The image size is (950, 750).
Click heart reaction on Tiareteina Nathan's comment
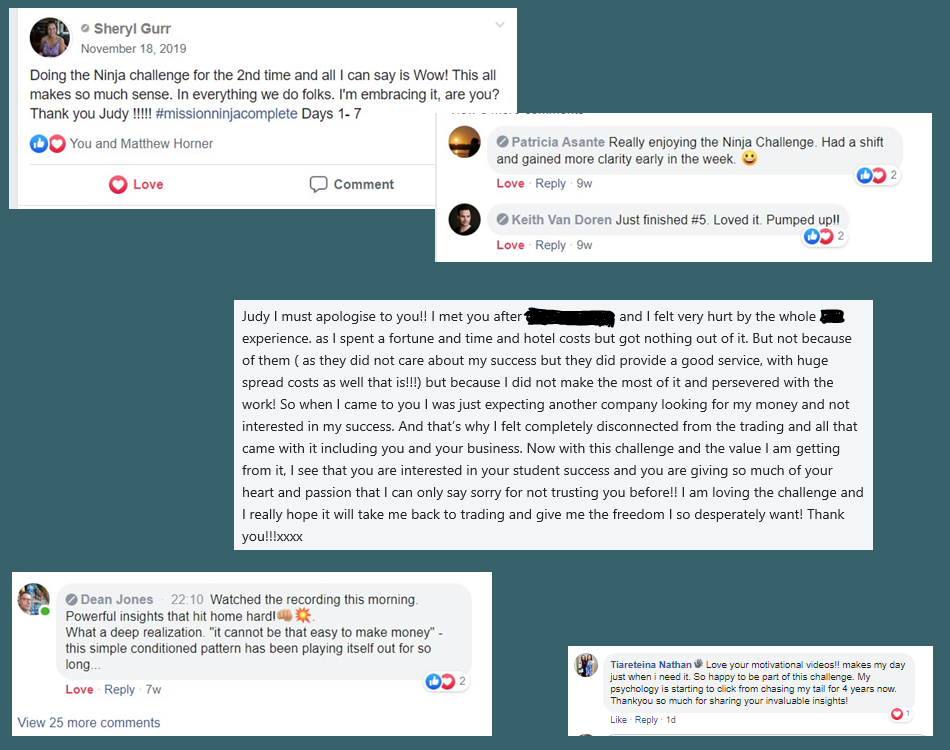pyautogui.click(x=897, y=714)
